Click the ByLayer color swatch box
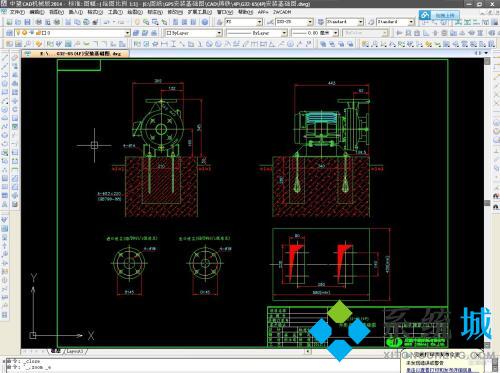 pos(169,33)
